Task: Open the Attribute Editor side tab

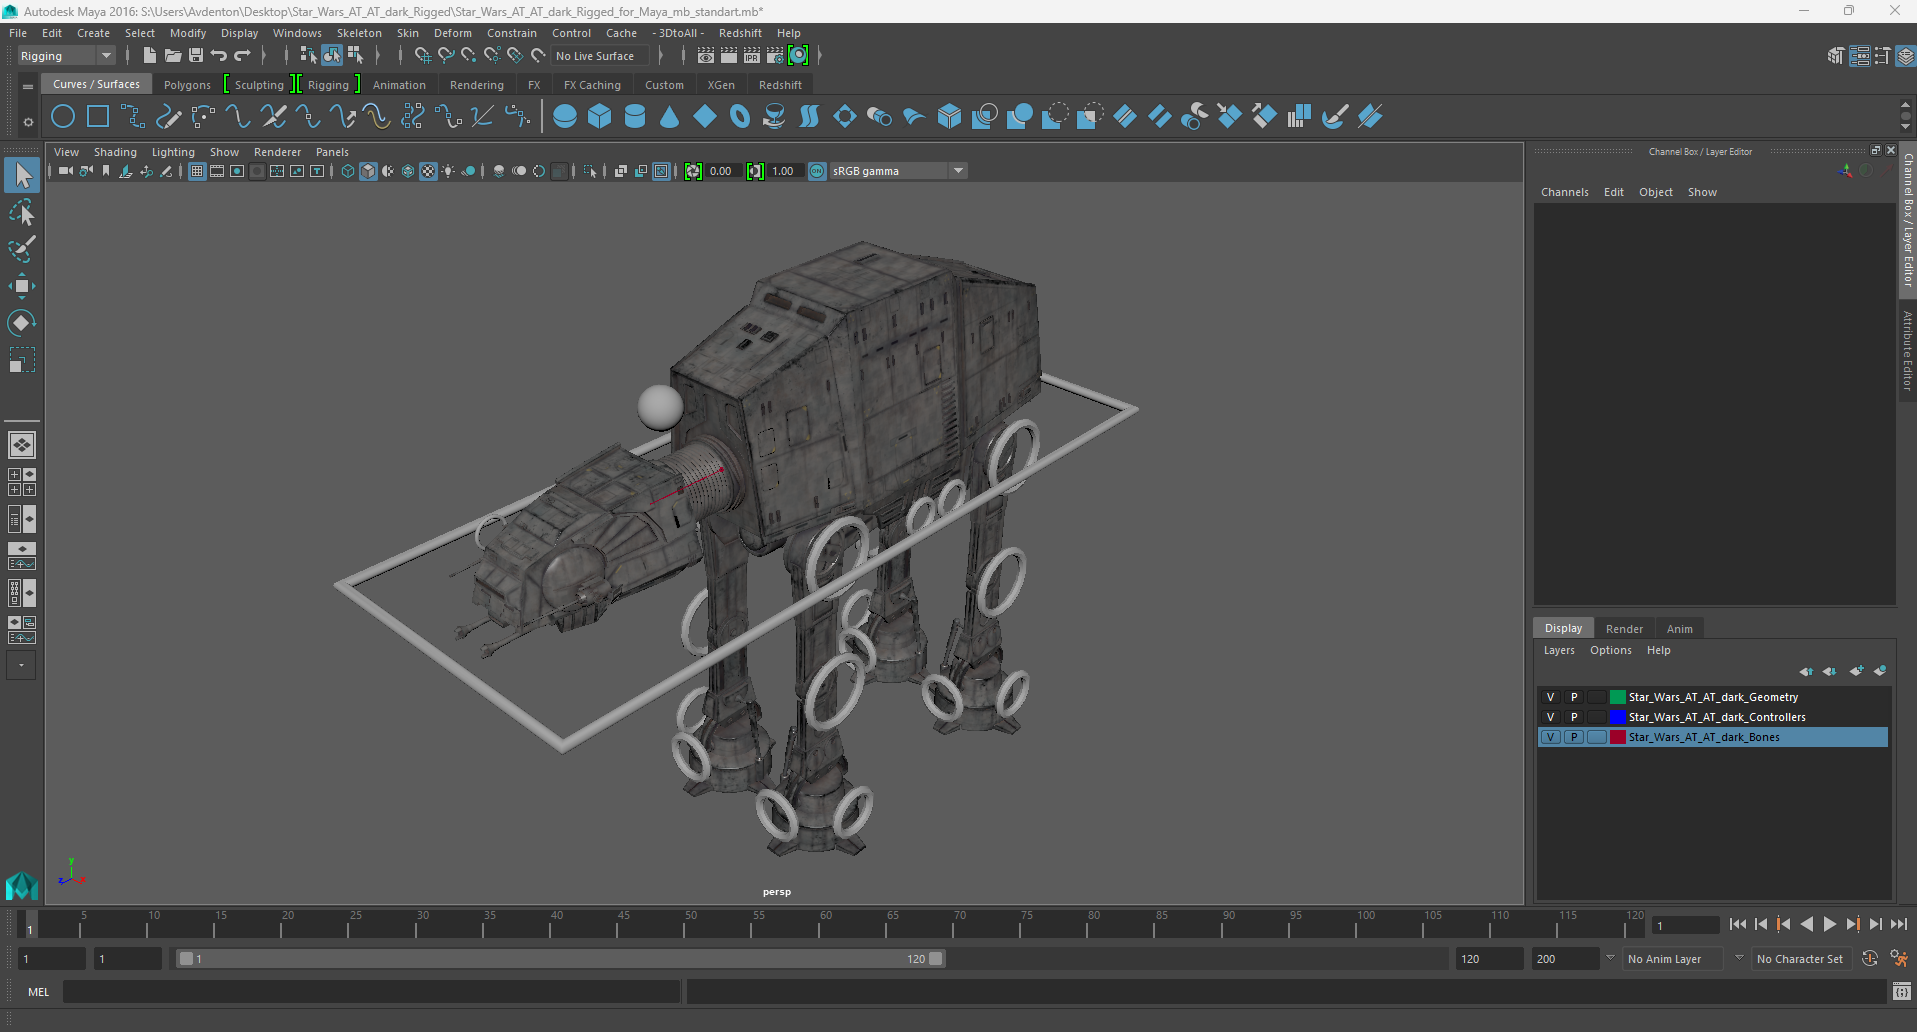Action: click(1907, 350)
